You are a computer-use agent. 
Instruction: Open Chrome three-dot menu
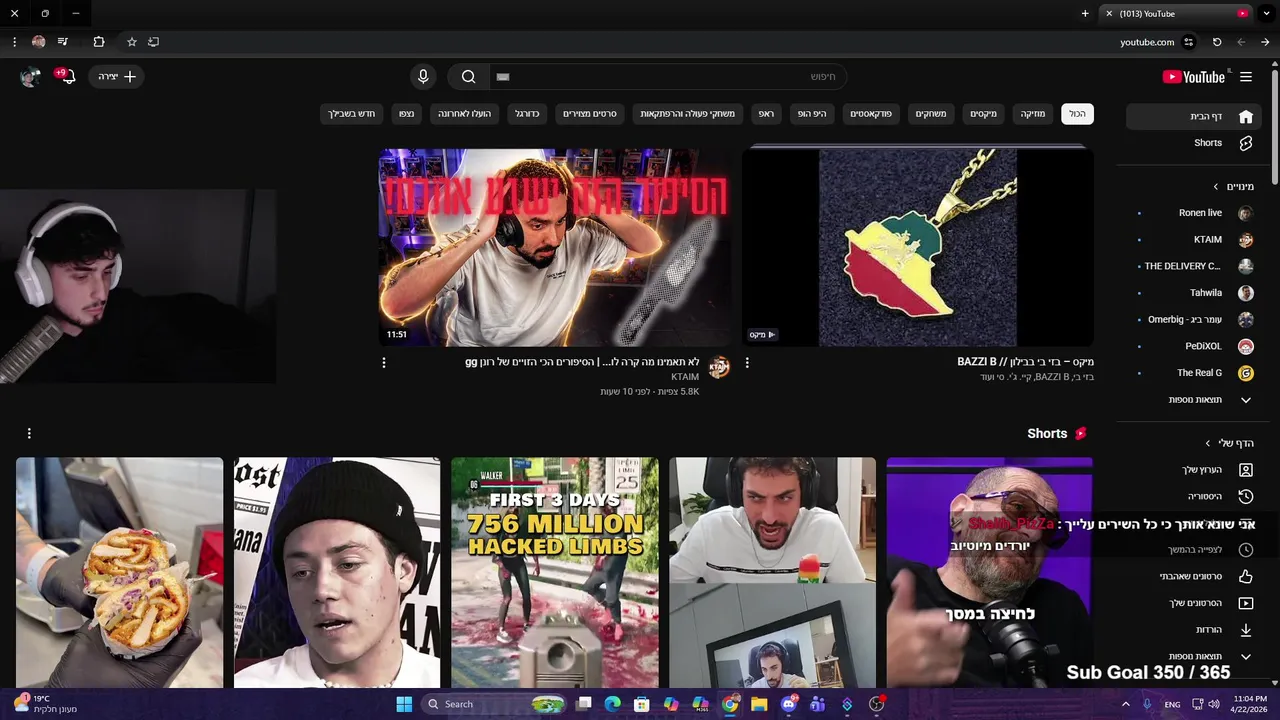(x=14, y=42)
